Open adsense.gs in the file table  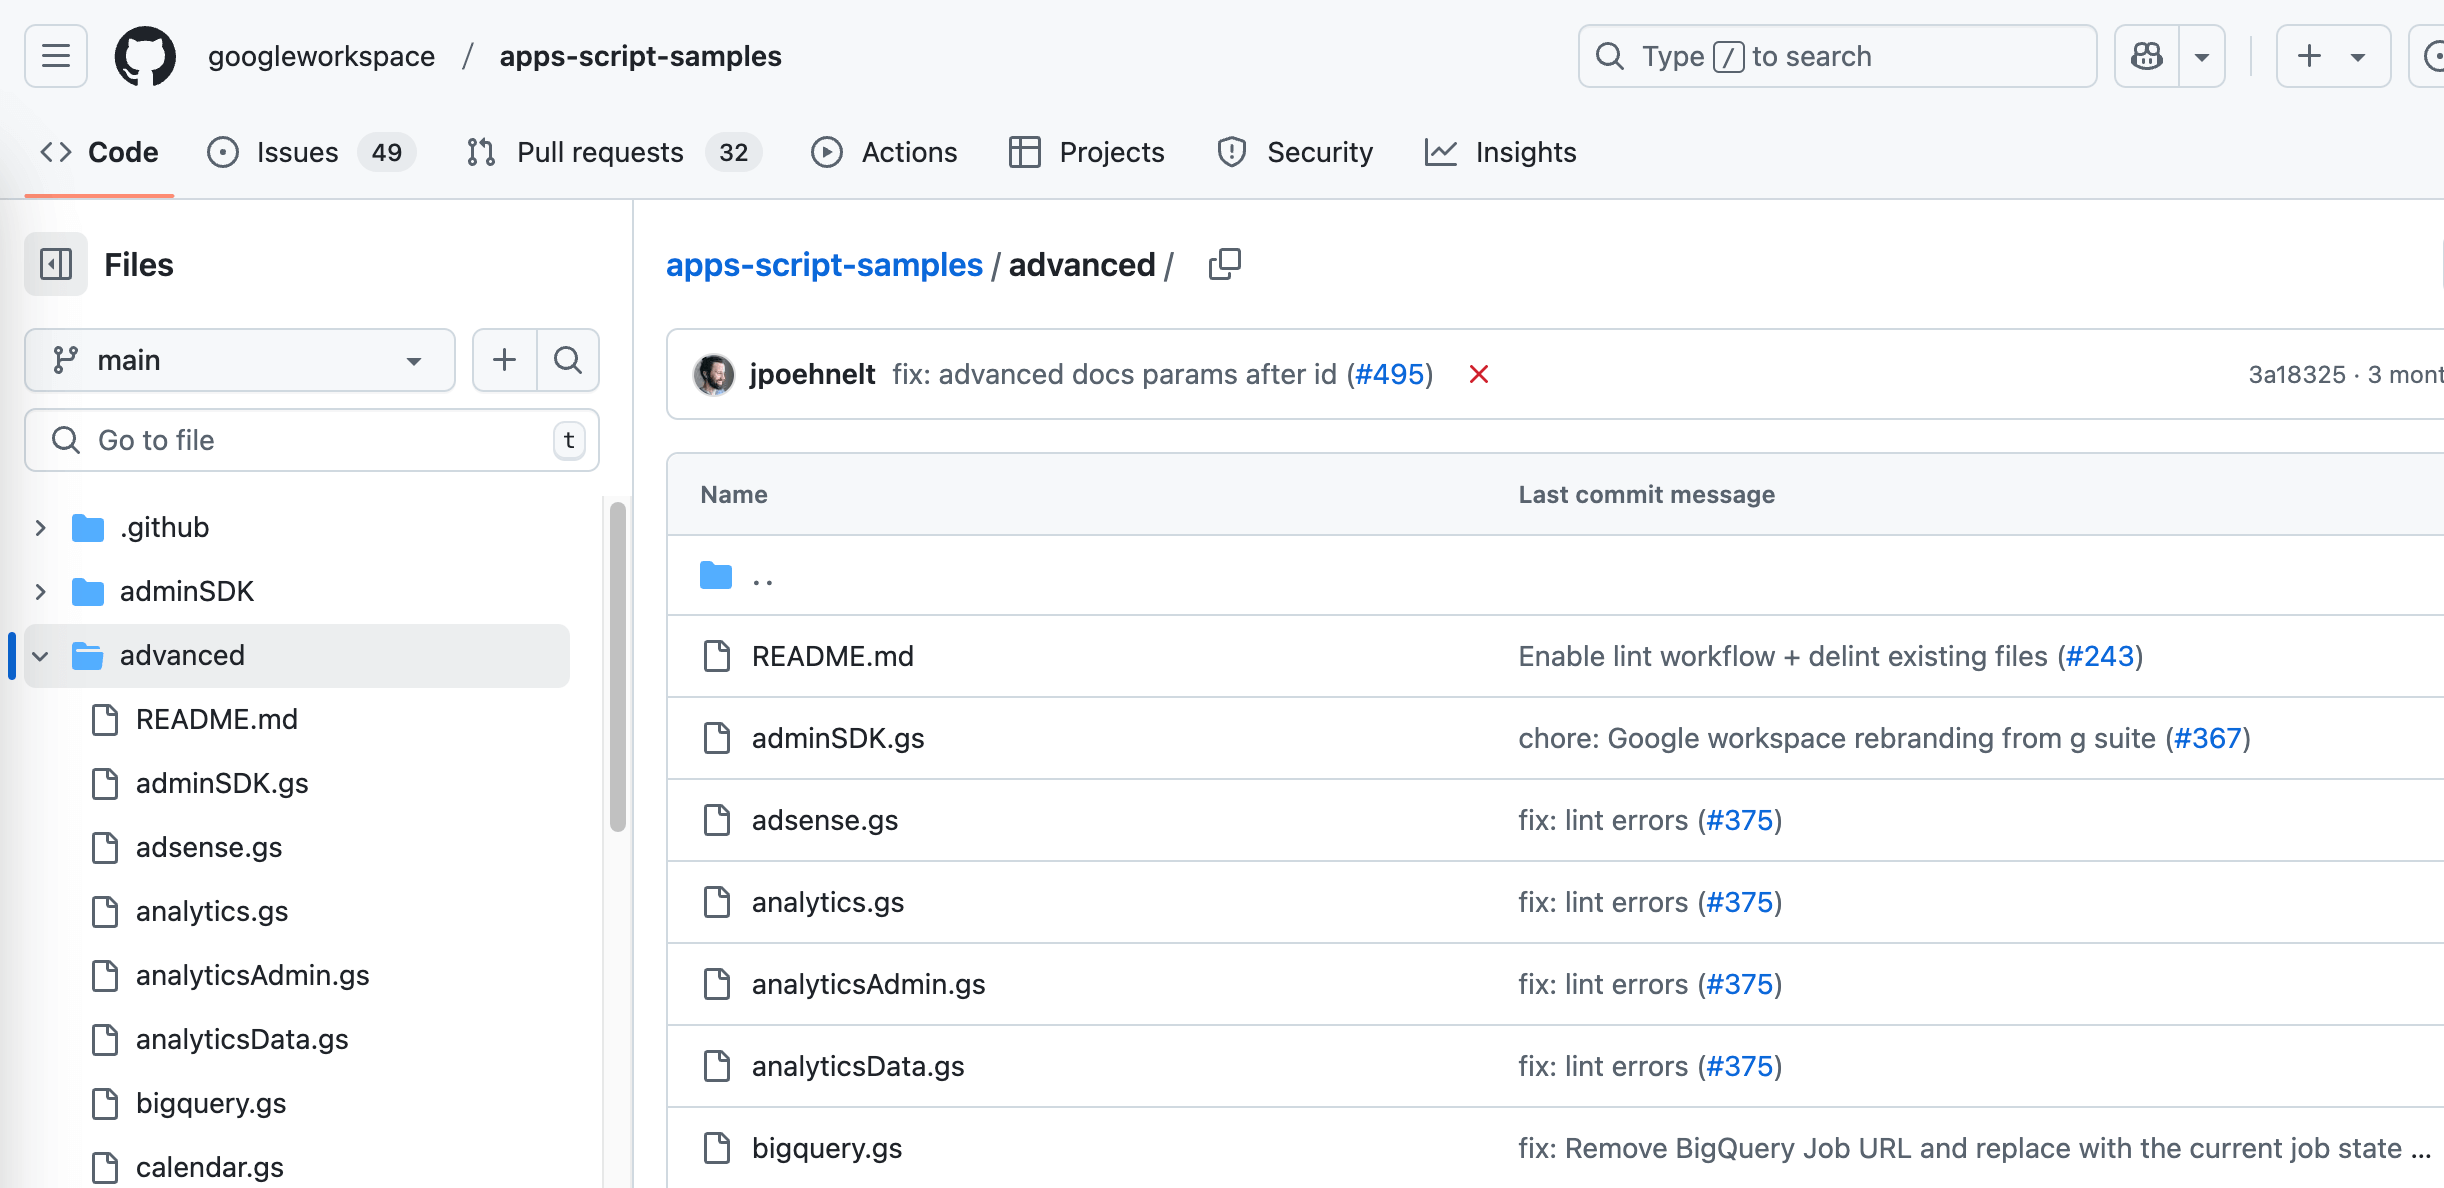(x=825, y=820)
